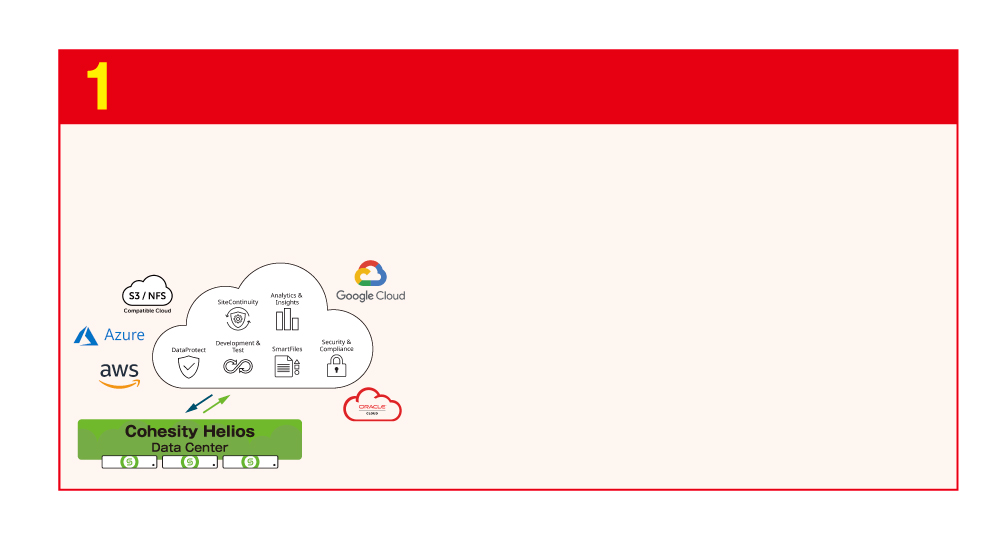1000x540 pixels.
Task: Click the first Cohesity node under Data Center
Action: (x=129, y=462)
